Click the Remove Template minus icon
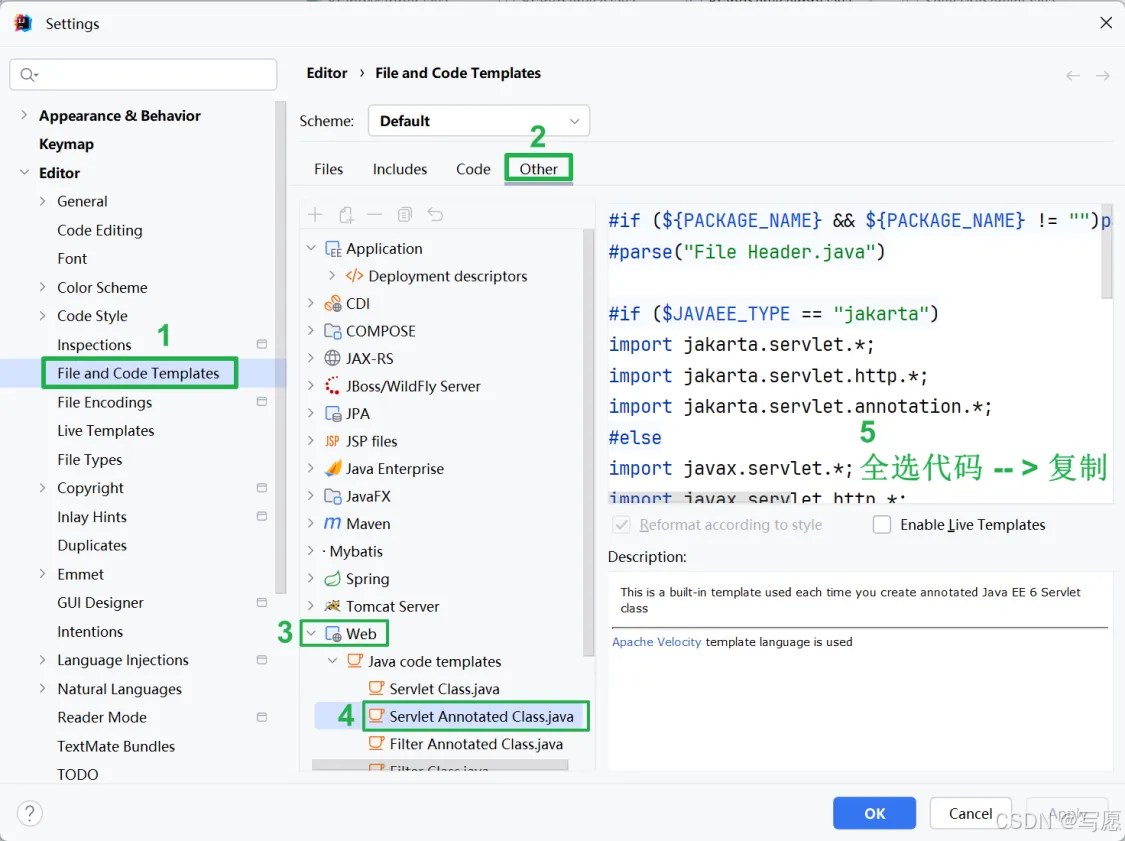 [x=375, y=215]
